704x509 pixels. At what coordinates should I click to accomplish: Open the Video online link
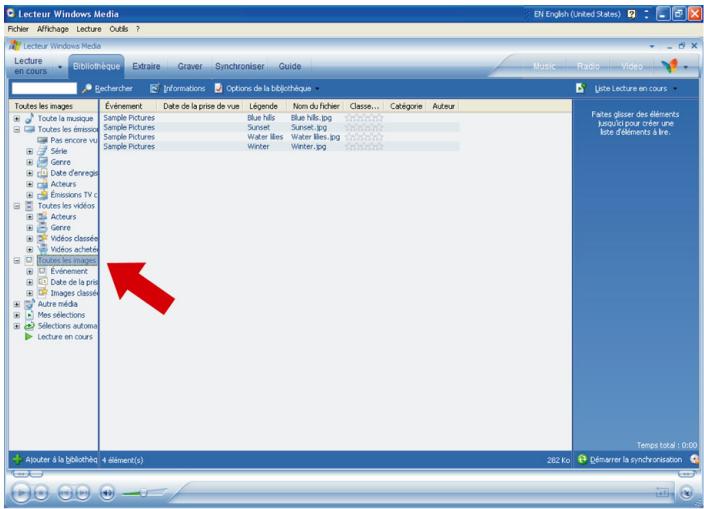coord(632,66)
